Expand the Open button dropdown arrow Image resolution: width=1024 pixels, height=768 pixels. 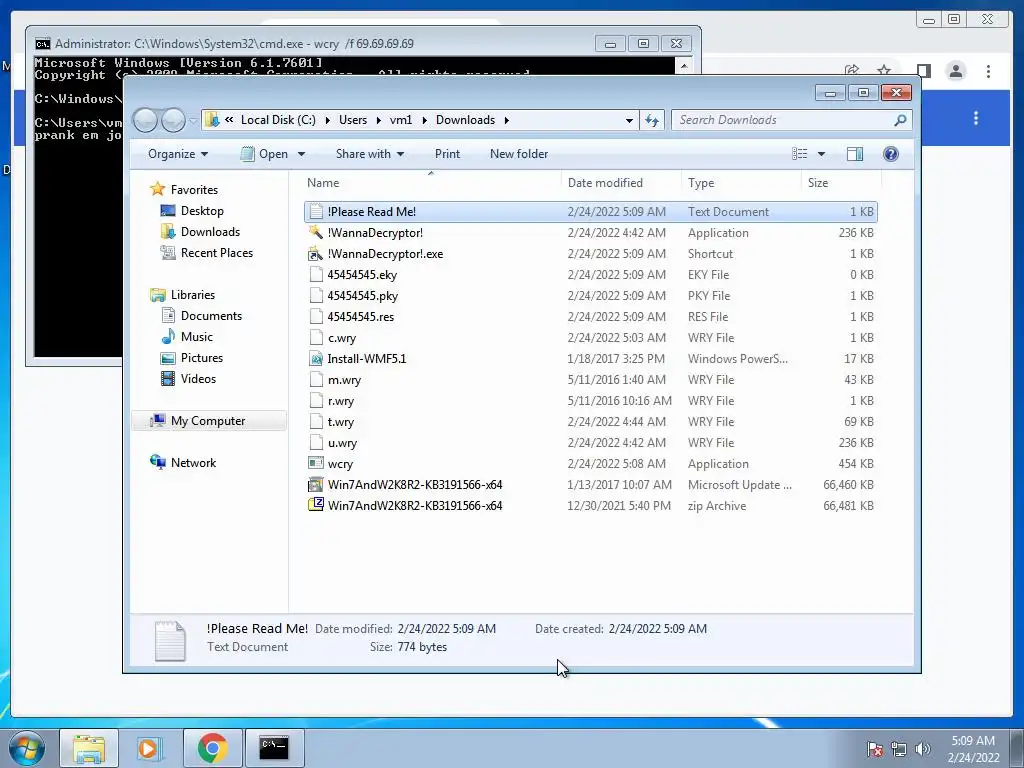pos(301,154)
